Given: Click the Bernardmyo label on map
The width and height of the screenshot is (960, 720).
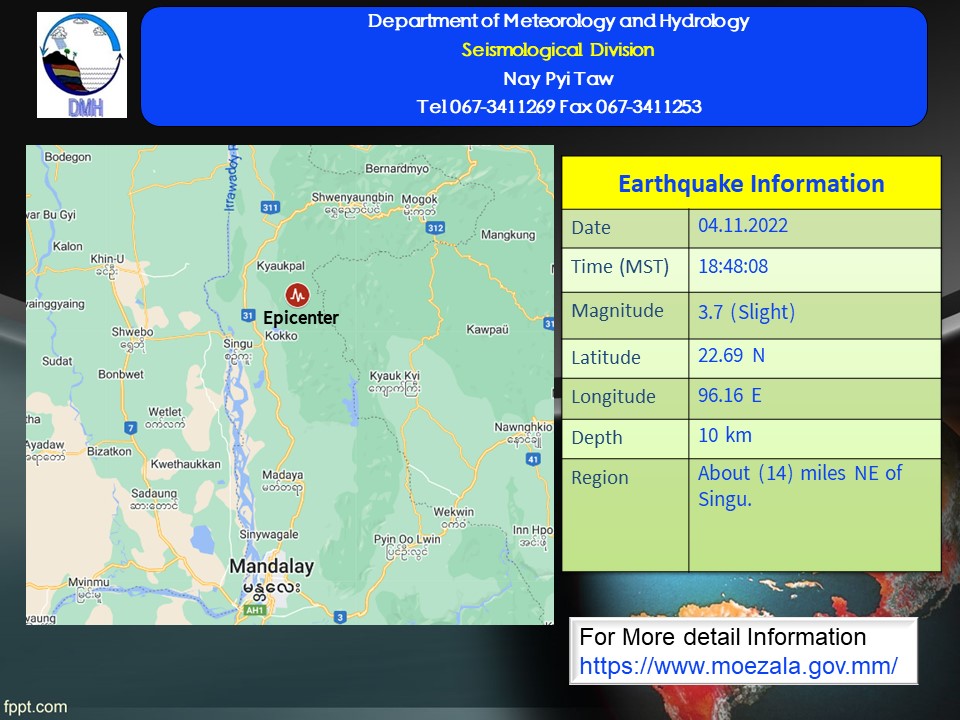Looking at the screenshot, I should (397, 168).
